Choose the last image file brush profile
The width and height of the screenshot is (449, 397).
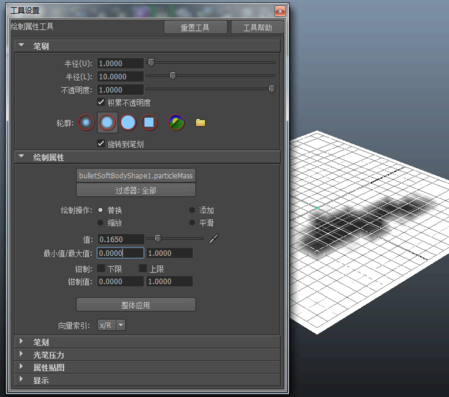[176, 122]
